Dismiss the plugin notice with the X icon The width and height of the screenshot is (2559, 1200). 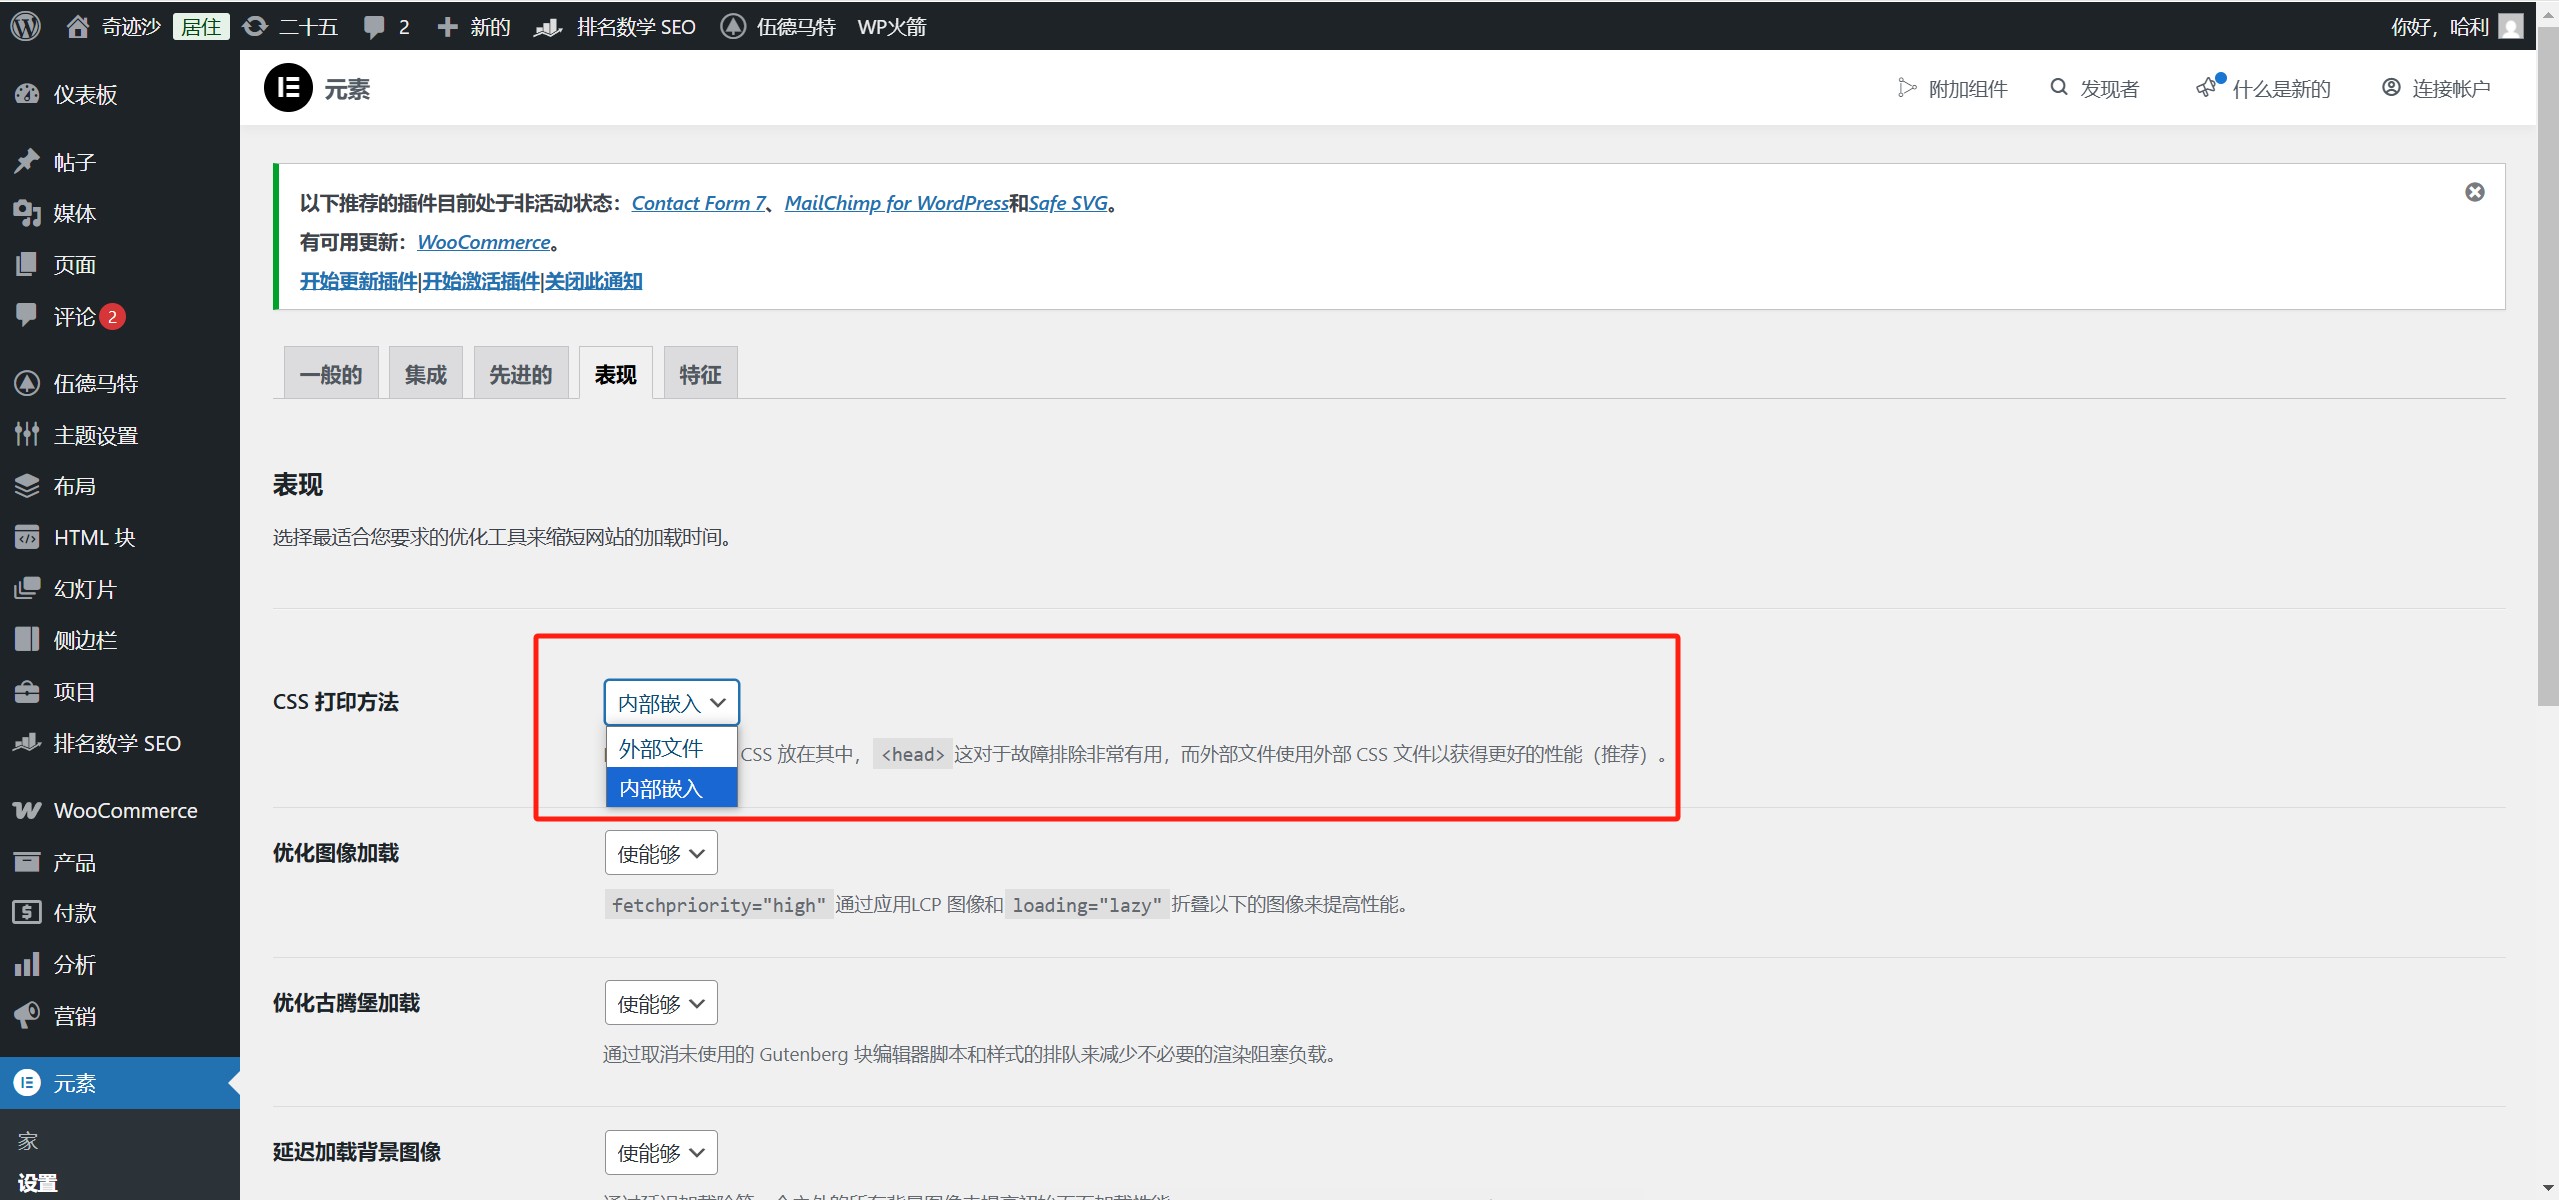tap(2474, 192)
